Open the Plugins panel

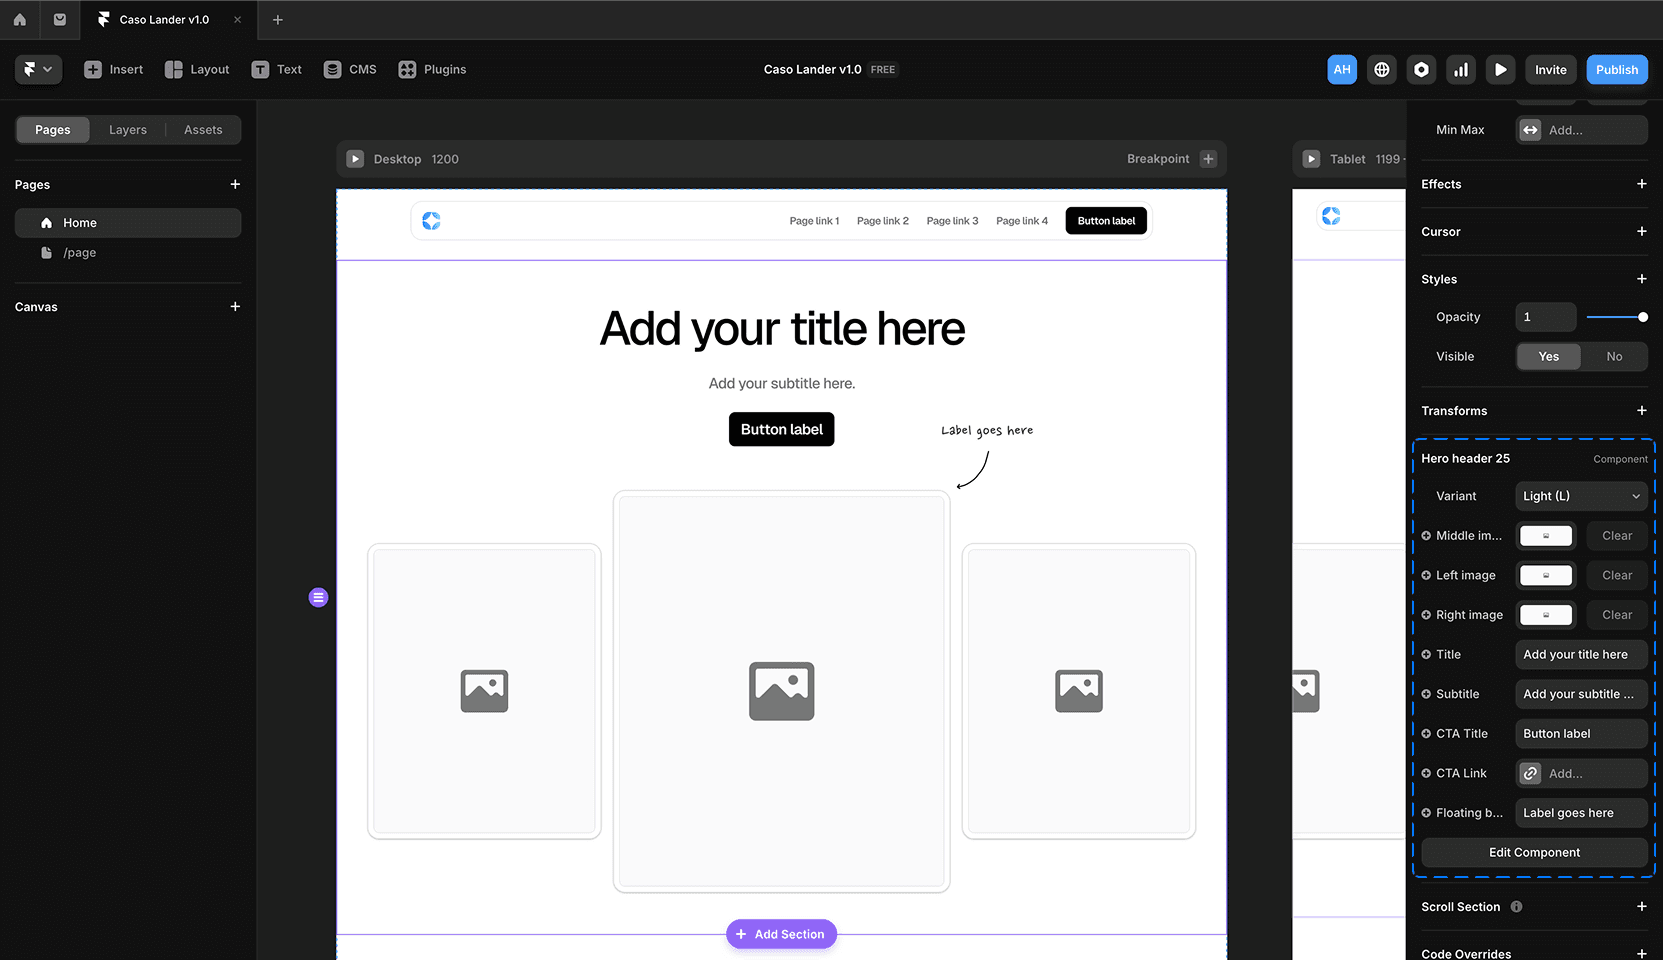[432, 69]
